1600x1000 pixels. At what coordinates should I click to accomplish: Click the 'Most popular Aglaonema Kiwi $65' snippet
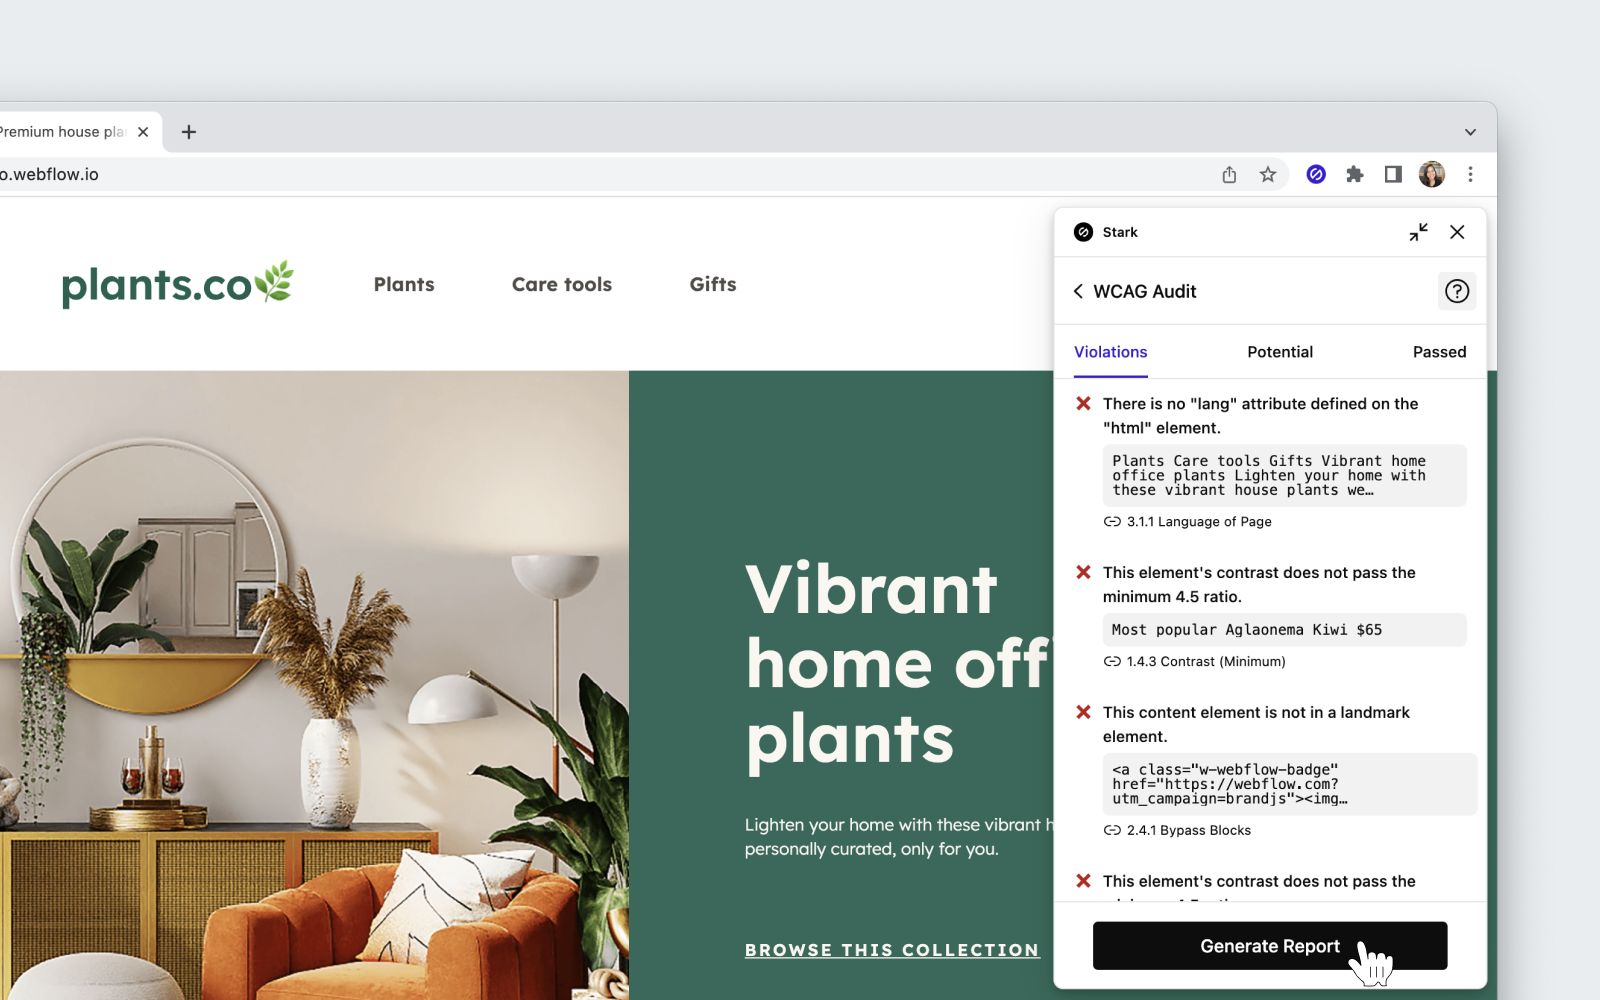pyautogui.click(x=1284, y=630)
